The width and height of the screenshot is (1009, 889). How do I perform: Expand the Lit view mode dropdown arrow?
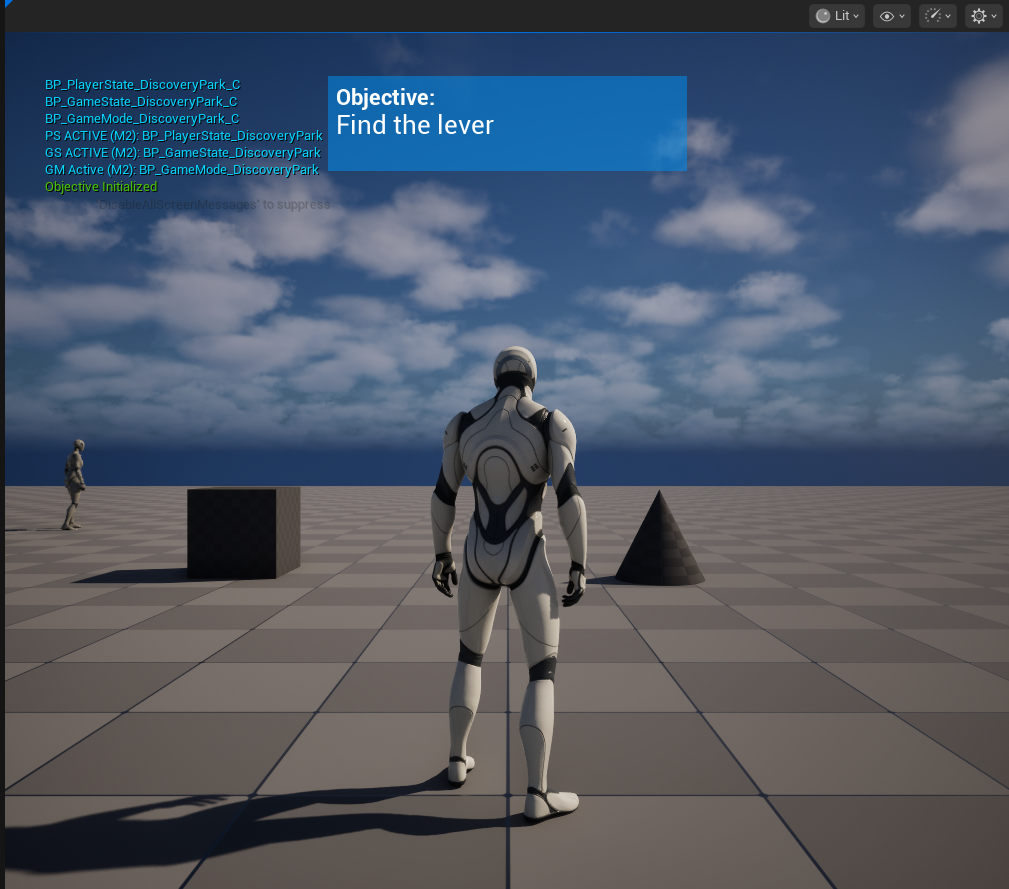point(856,16)
